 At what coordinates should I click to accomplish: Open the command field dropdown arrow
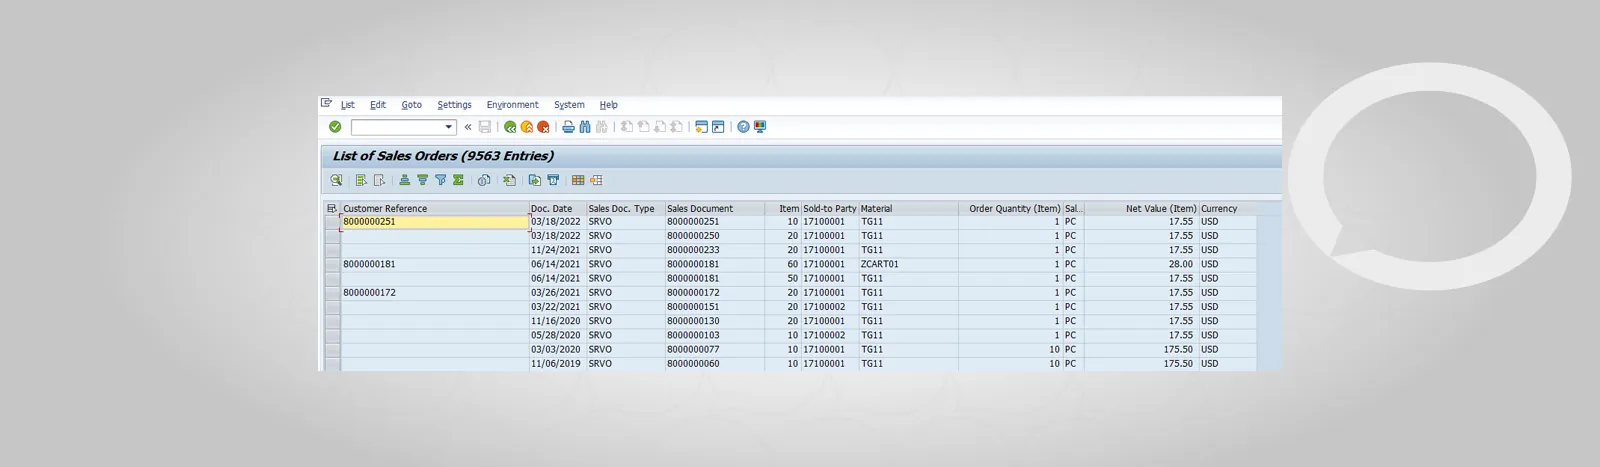pos(448,127)
